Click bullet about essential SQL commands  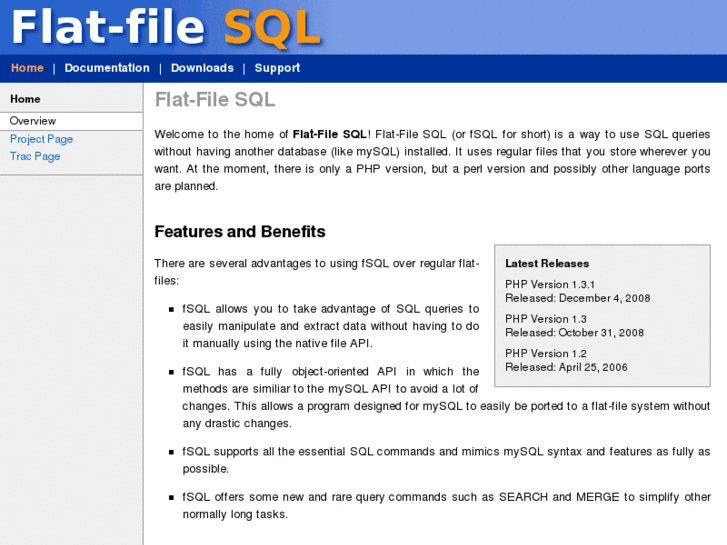click(x=446, y=460)
